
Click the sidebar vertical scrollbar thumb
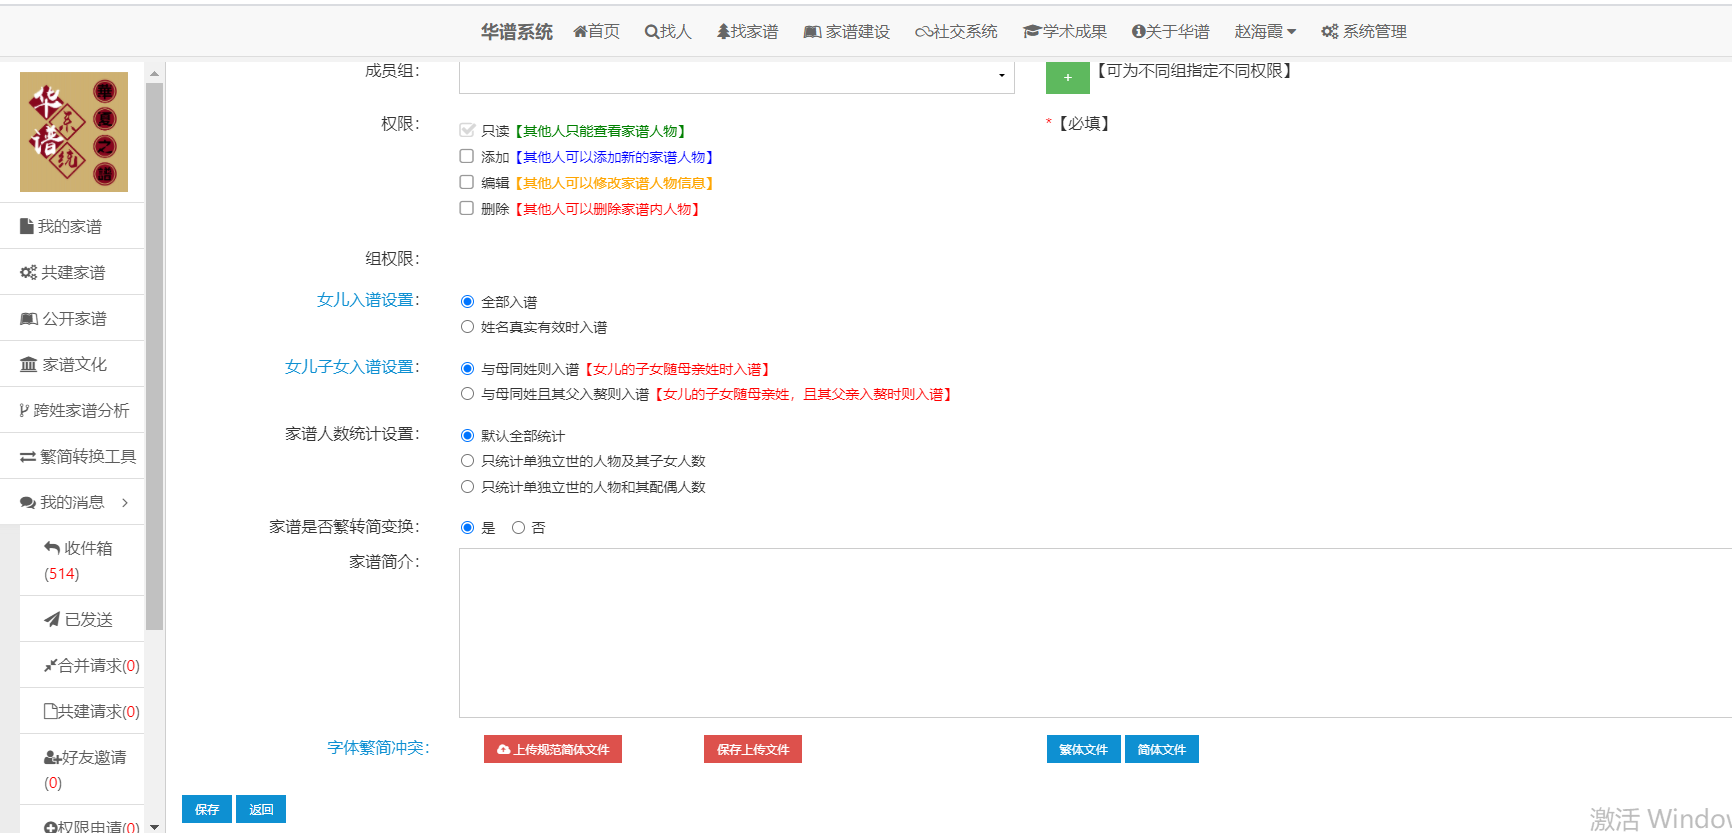coord(154,355)
